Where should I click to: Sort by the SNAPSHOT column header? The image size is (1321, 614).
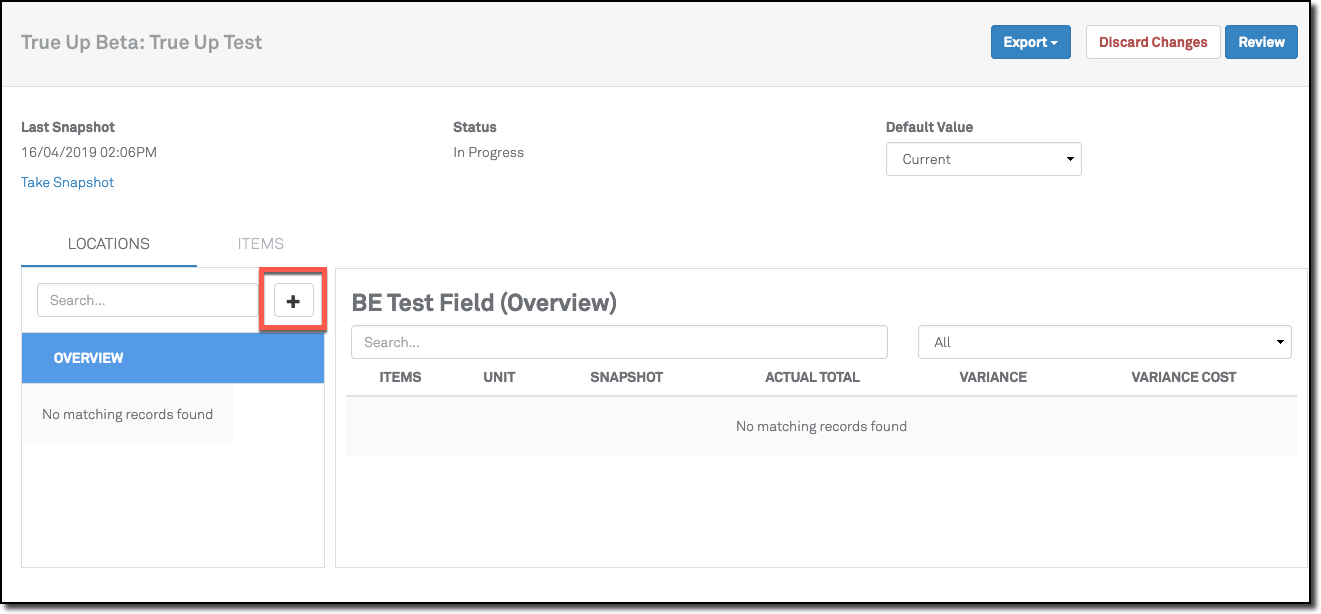tap(626, 377)
